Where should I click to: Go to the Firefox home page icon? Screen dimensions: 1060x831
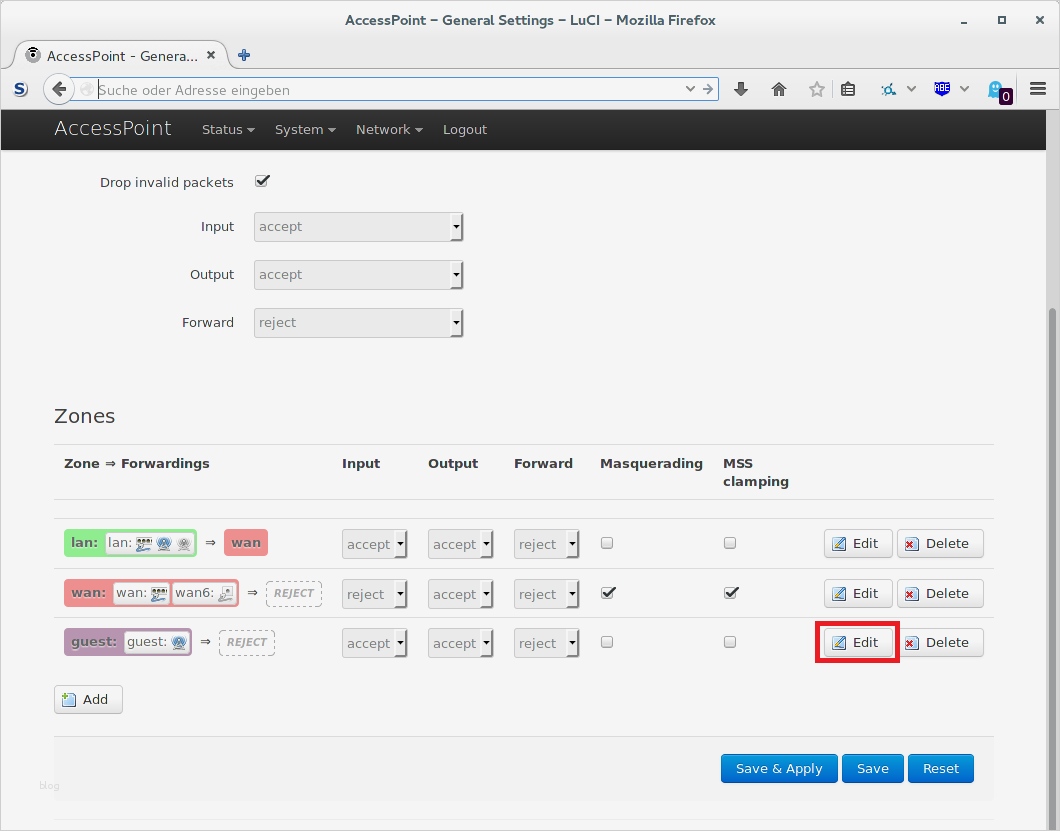tap(779, 89)
